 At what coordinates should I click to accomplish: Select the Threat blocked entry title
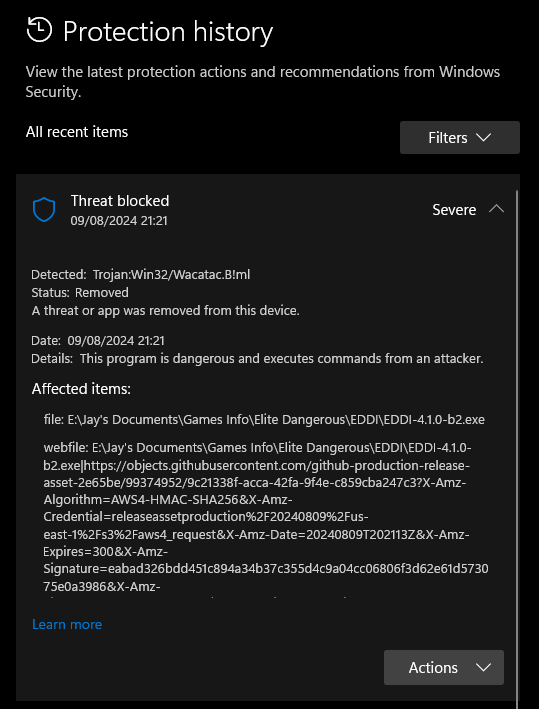point(120,201)
